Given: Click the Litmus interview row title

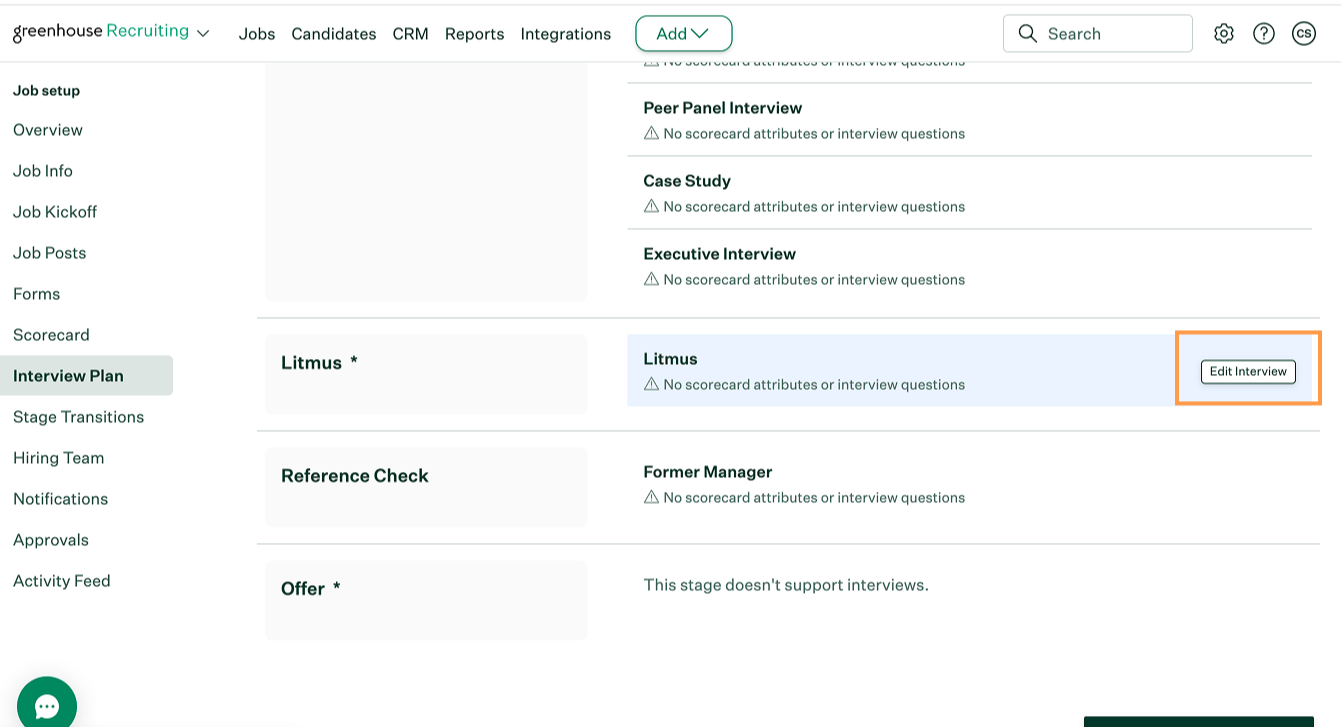Looking at the screenshot, I should coord(670,359).
